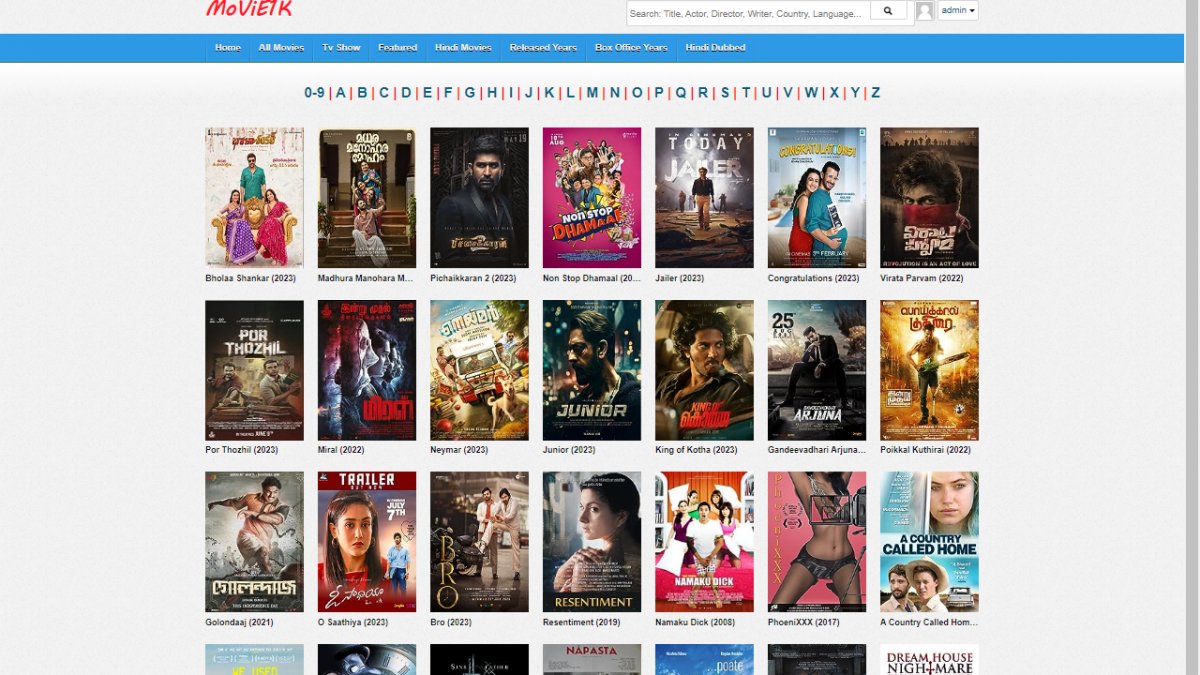Open the Virata Parvam poster
This screenshot has width=1200, height=675.
coord(929,197)
